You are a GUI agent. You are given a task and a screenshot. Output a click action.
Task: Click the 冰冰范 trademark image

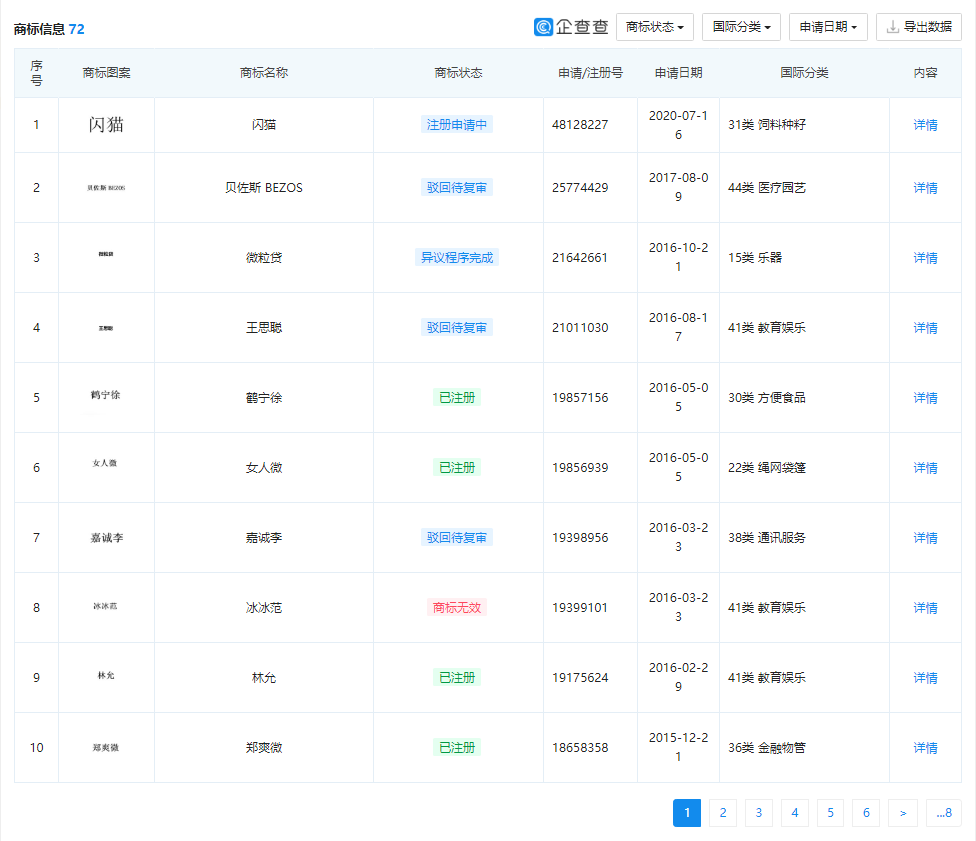(105, 606)
